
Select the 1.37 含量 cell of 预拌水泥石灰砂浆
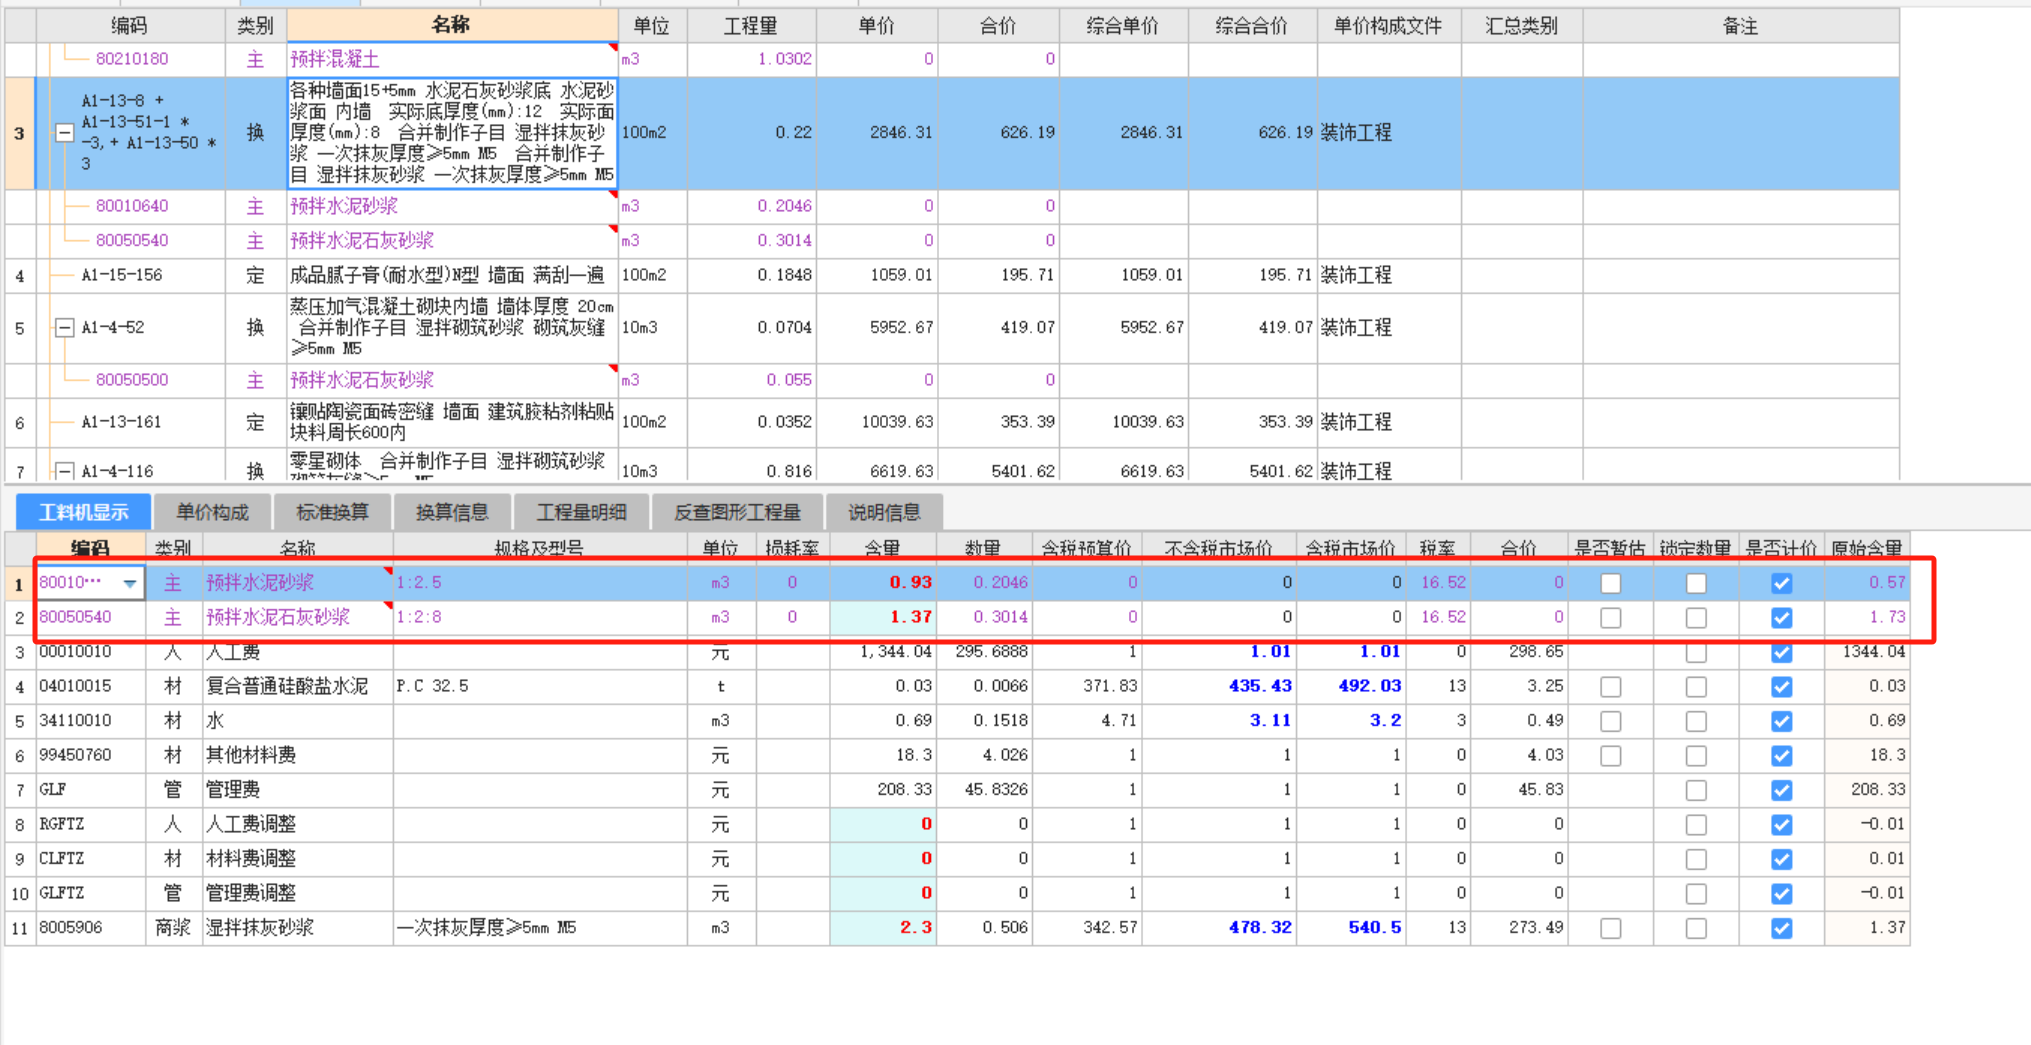[883, 617]
